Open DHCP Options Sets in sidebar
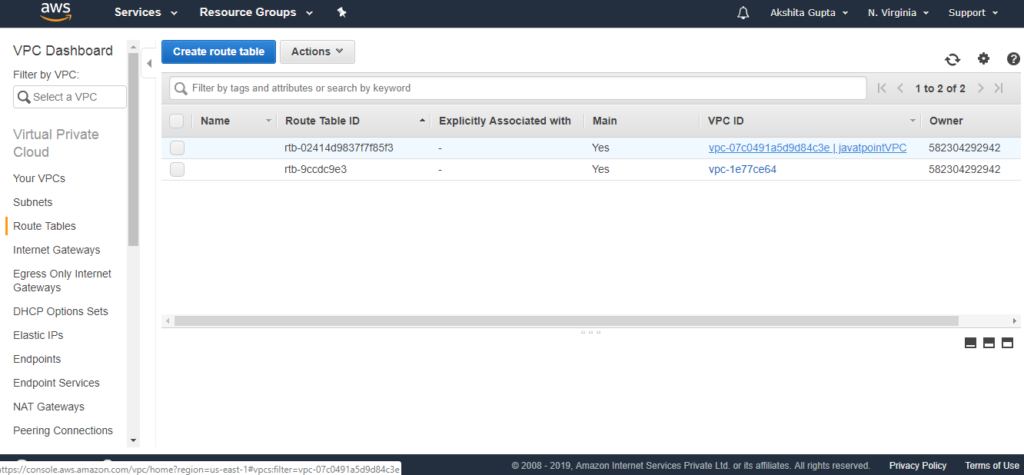This screenshot has width=1024, height=475. pyautogui.click(x=61, y=312)
